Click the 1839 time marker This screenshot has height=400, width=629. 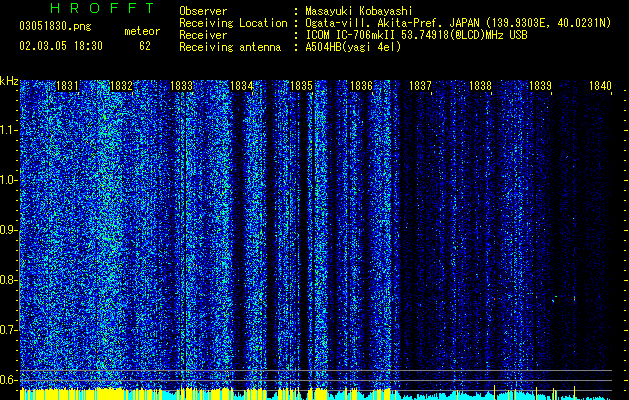540,85
